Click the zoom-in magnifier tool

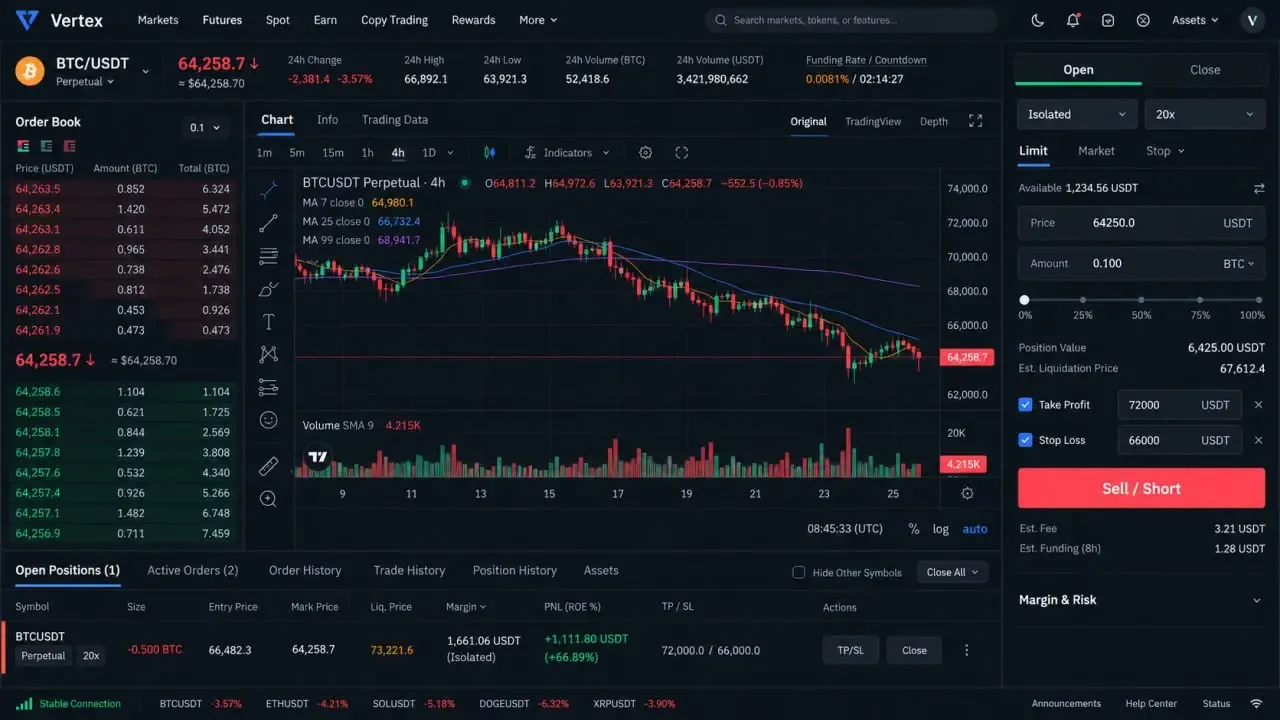[268, 498]
